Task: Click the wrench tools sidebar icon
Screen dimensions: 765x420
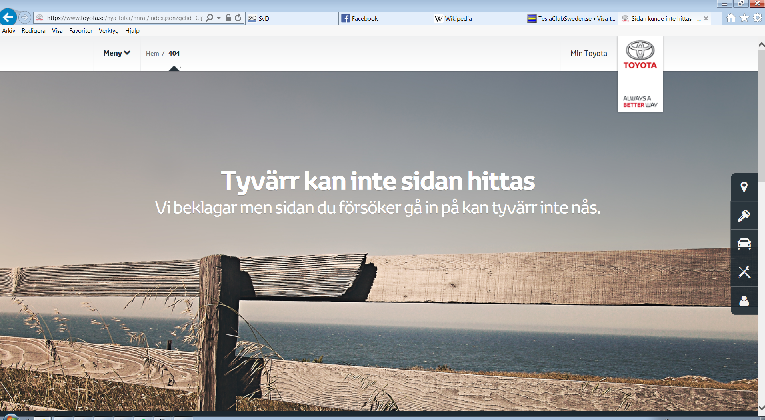Action: pos(744,272)
